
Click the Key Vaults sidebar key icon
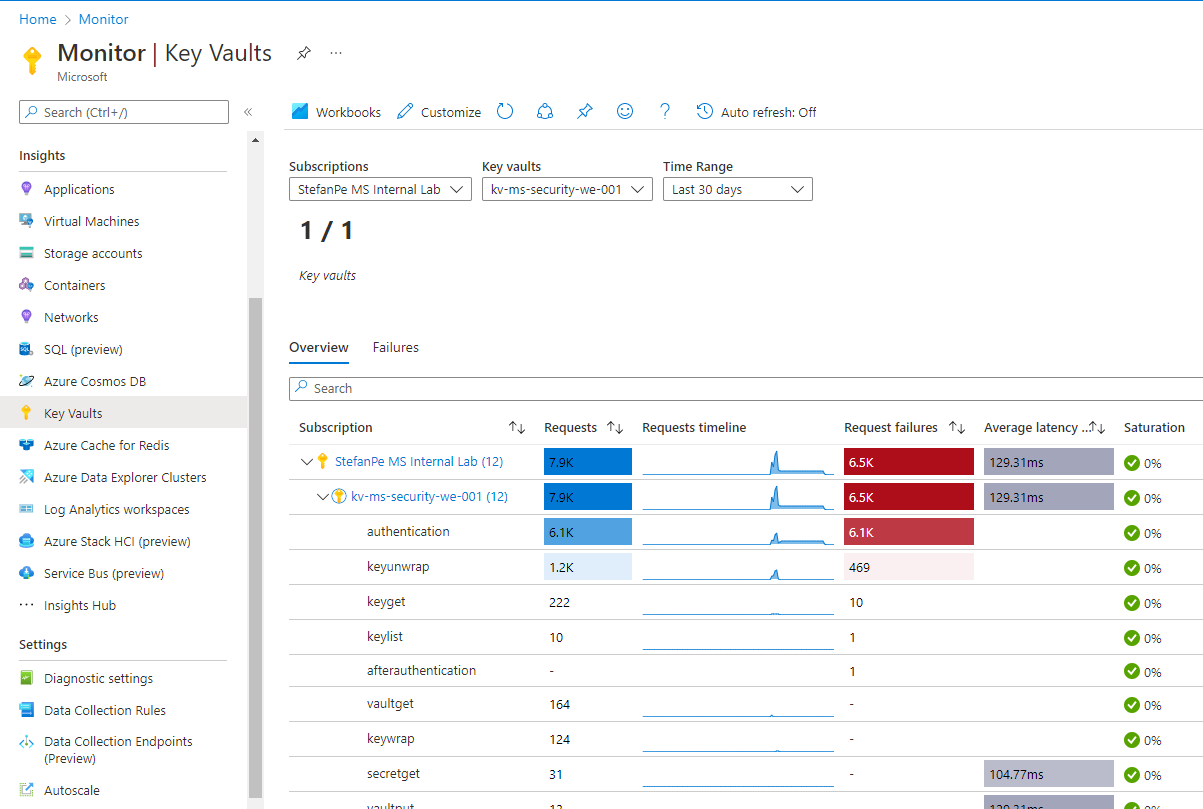click(27, 413)
